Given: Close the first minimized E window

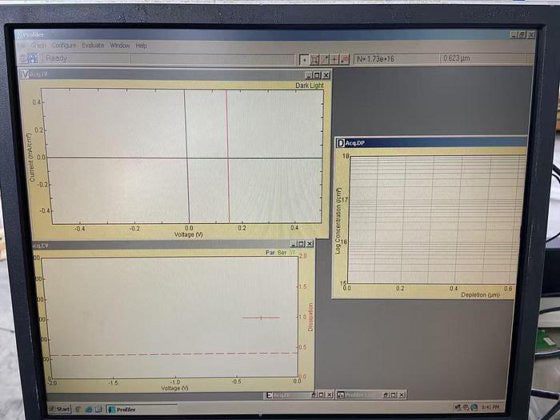Looking at the screenshot, I should pos(330,395).
